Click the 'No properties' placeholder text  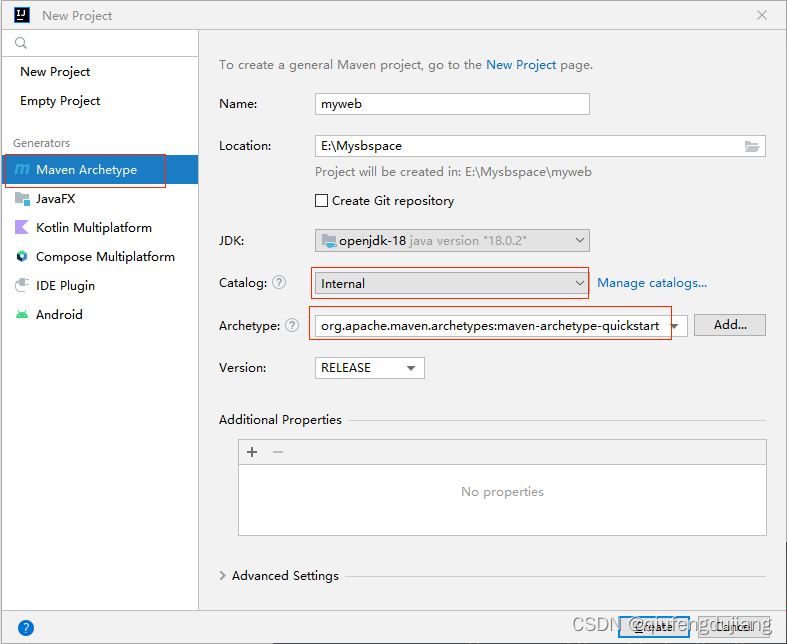click(502, 491)
